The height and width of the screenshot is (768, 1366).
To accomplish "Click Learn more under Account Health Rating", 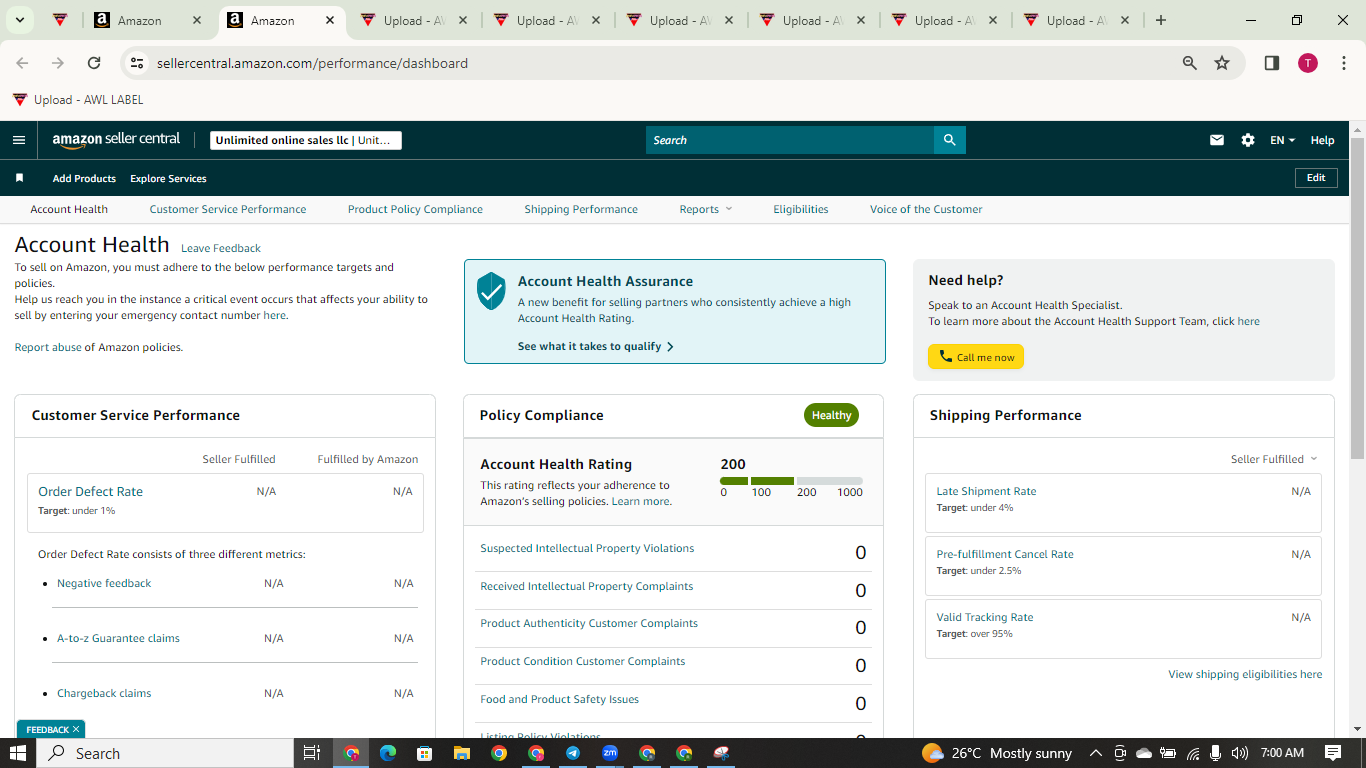I will (x=640, y=501).
